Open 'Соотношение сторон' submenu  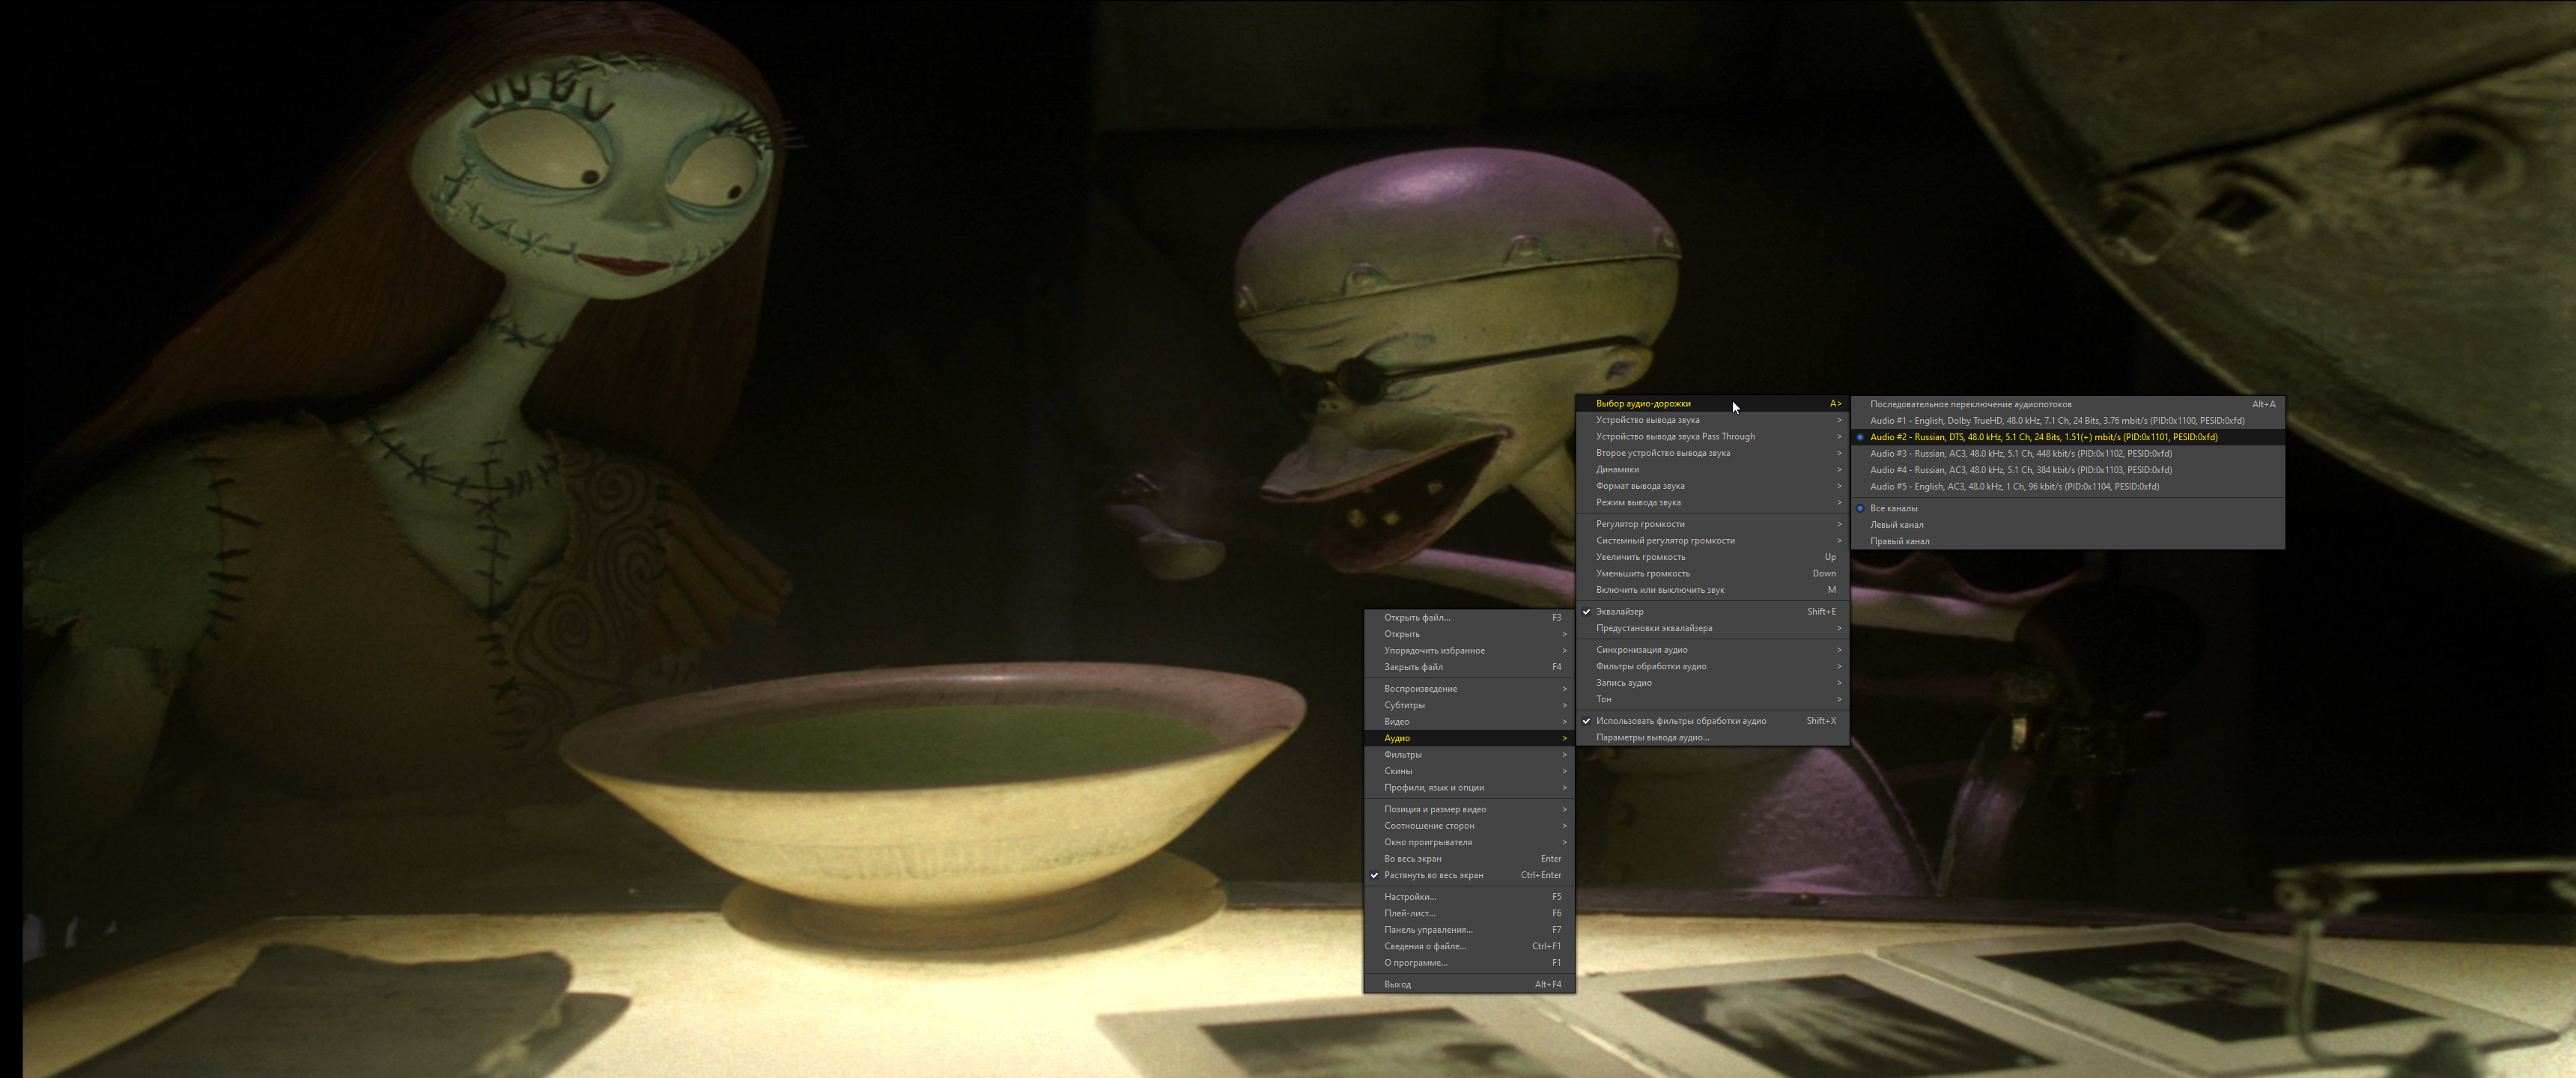click(1469, 826)
